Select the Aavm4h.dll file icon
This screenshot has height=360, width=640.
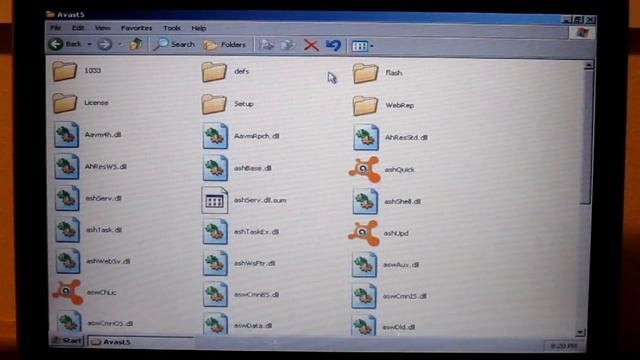(67, 134)
